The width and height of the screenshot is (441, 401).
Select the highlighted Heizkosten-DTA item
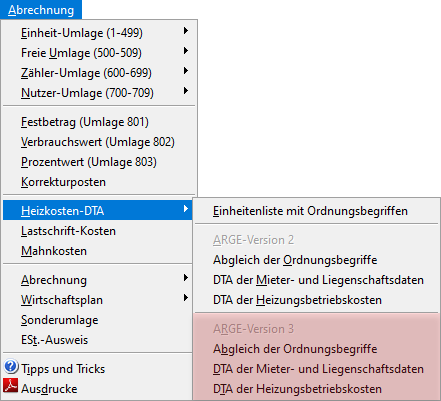[x=98, y=210]
